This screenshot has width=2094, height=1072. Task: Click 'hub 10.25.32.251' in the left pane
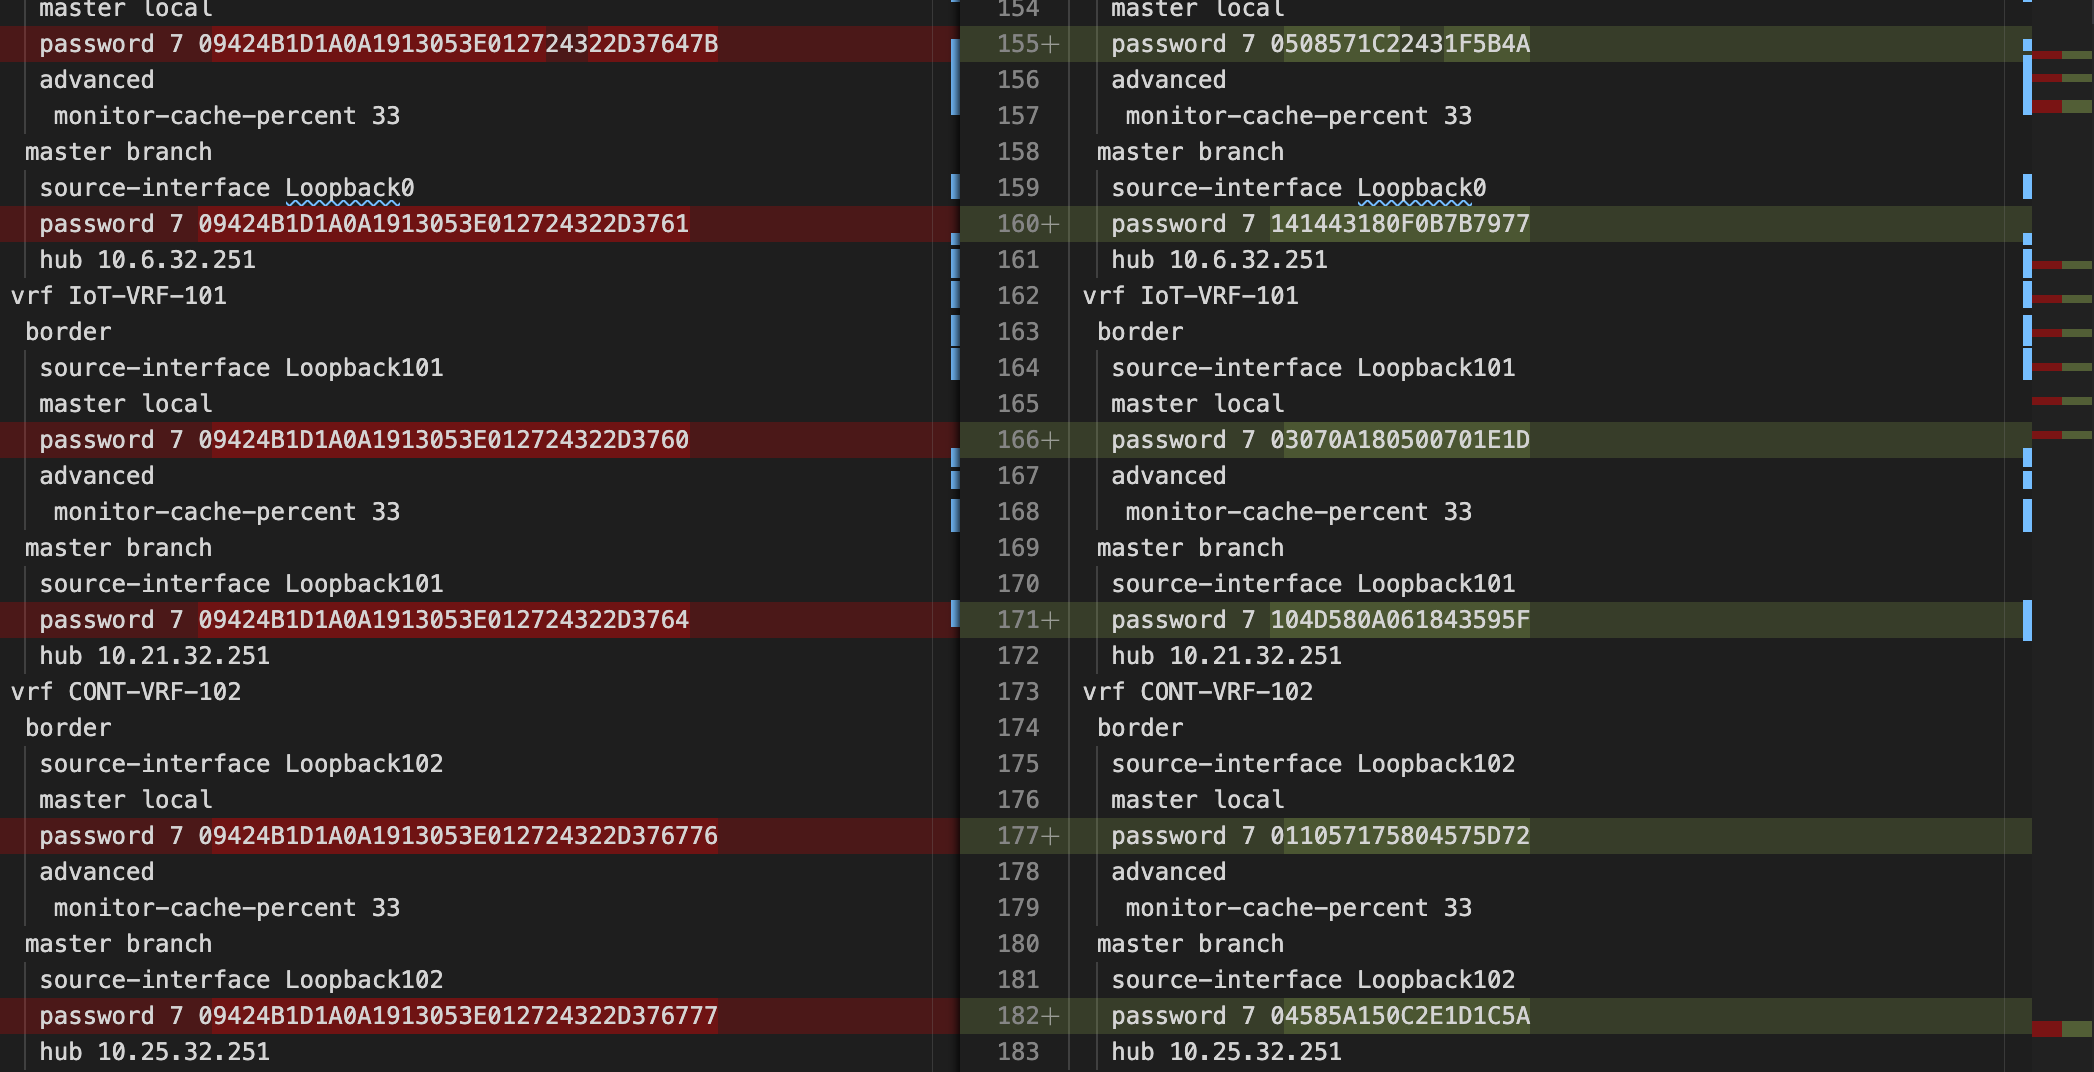coord(154,1052)
